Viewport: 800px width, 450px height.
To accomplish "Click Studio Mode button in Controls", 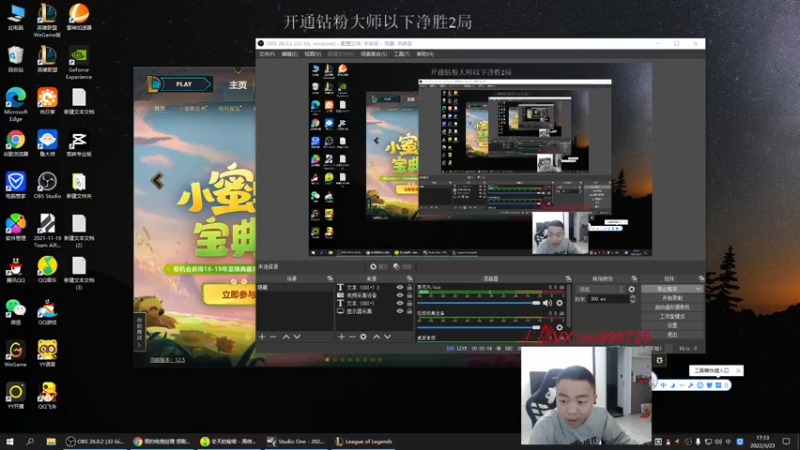I will pos(672,316).
